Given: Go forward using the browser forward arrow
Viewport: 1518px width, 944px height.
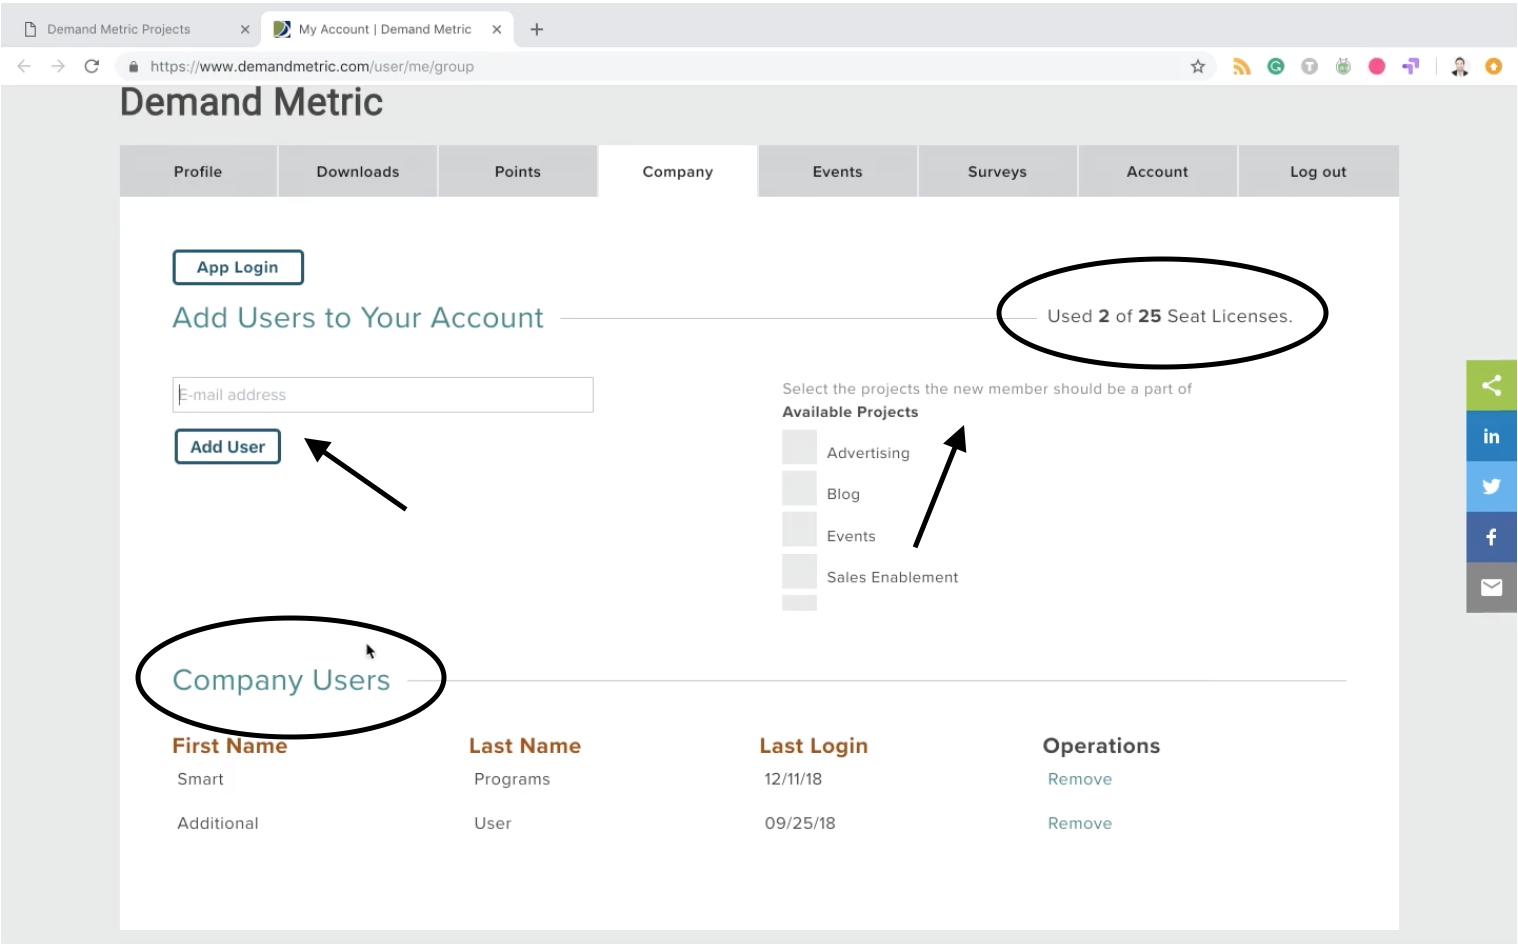Looking at the screenshot, I should click(x=58, y=66).
